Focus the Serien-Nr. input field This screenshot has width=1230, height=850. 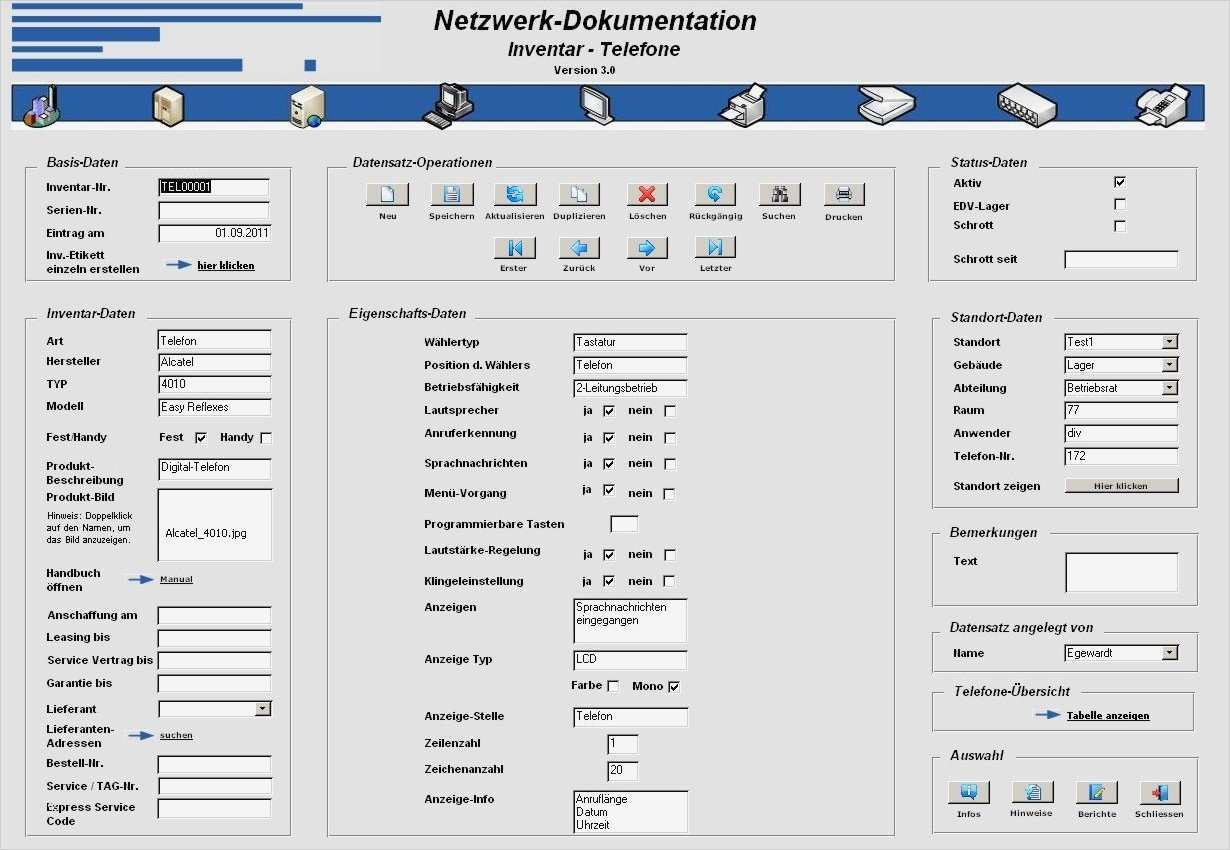[214, 210]
